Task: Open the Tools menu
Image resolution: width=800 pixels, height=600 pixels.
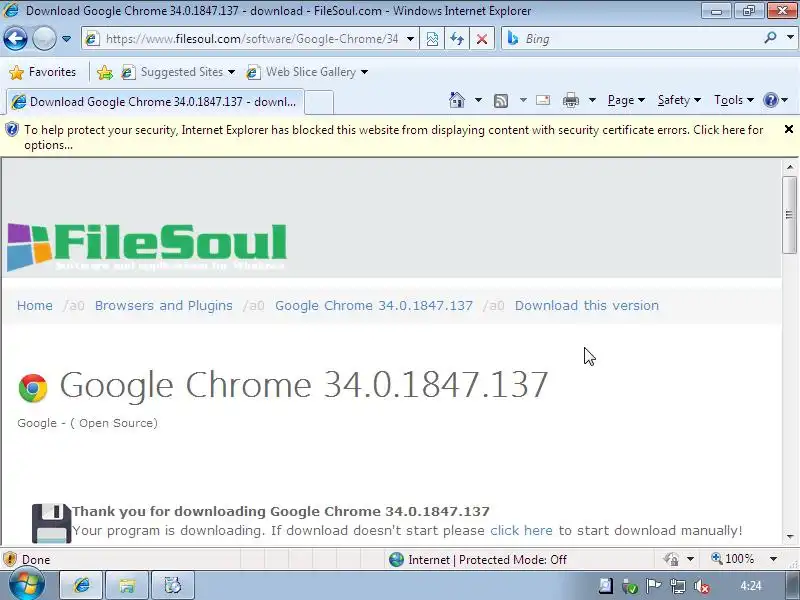Action: pyautogui.click(x=734, y=100)
